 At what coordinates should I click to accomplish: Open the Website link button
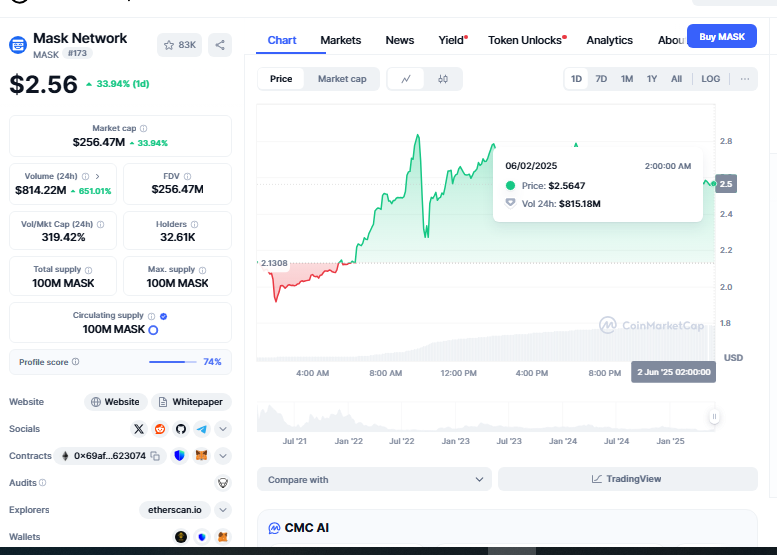(x=116, y=402)
